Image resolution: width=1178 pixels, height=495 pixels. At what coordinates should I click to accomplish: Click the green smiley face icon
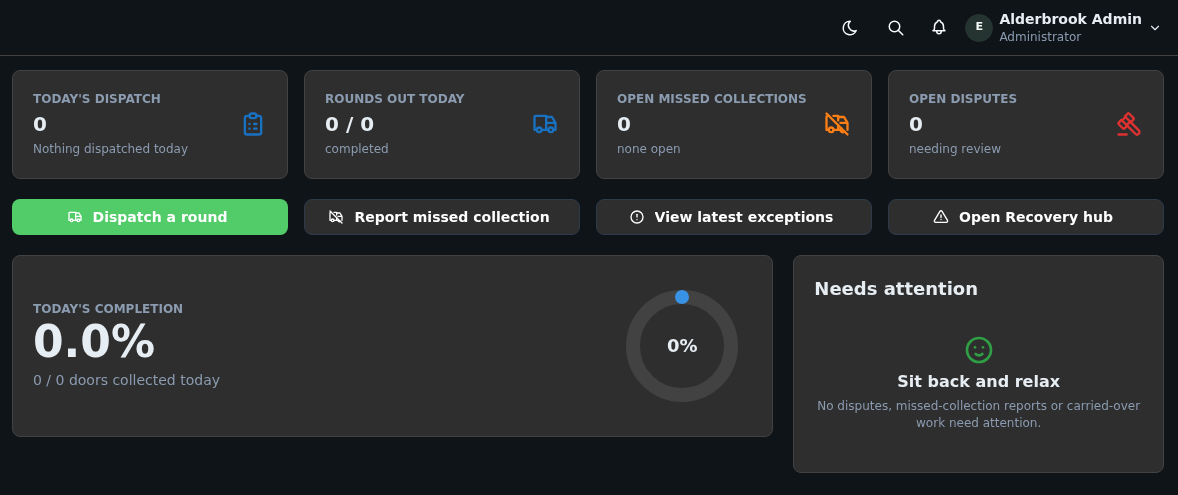click(978, 349)
